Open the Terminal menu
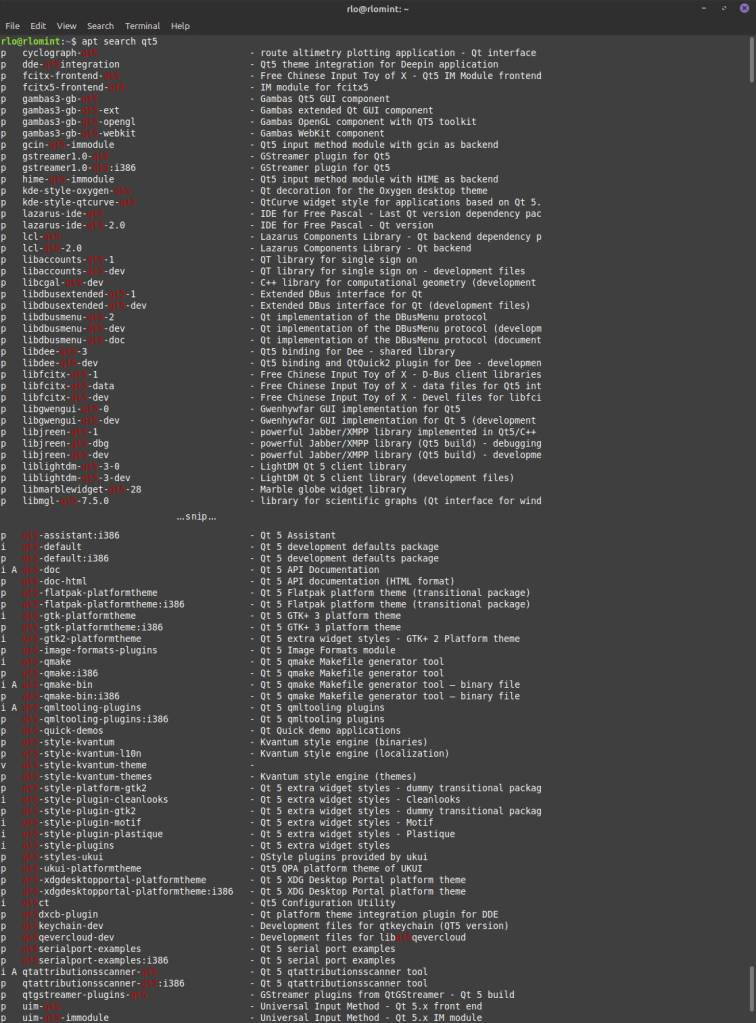This screenshot has width=756, height=1023. [x=142, y=25]
